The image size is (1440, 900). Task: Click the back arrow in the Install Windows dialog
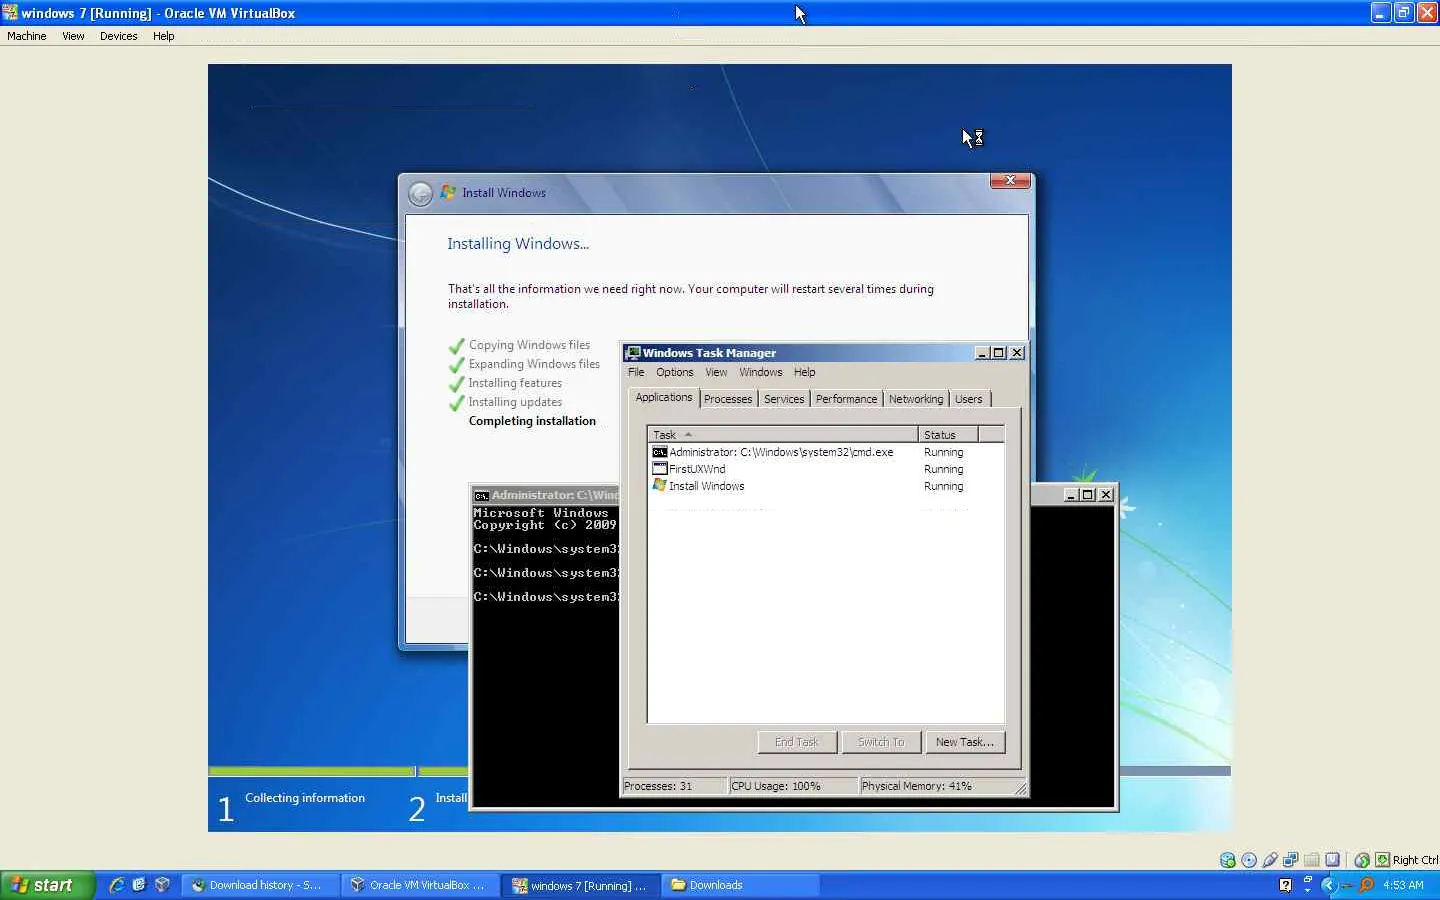[x=421, y=193]
